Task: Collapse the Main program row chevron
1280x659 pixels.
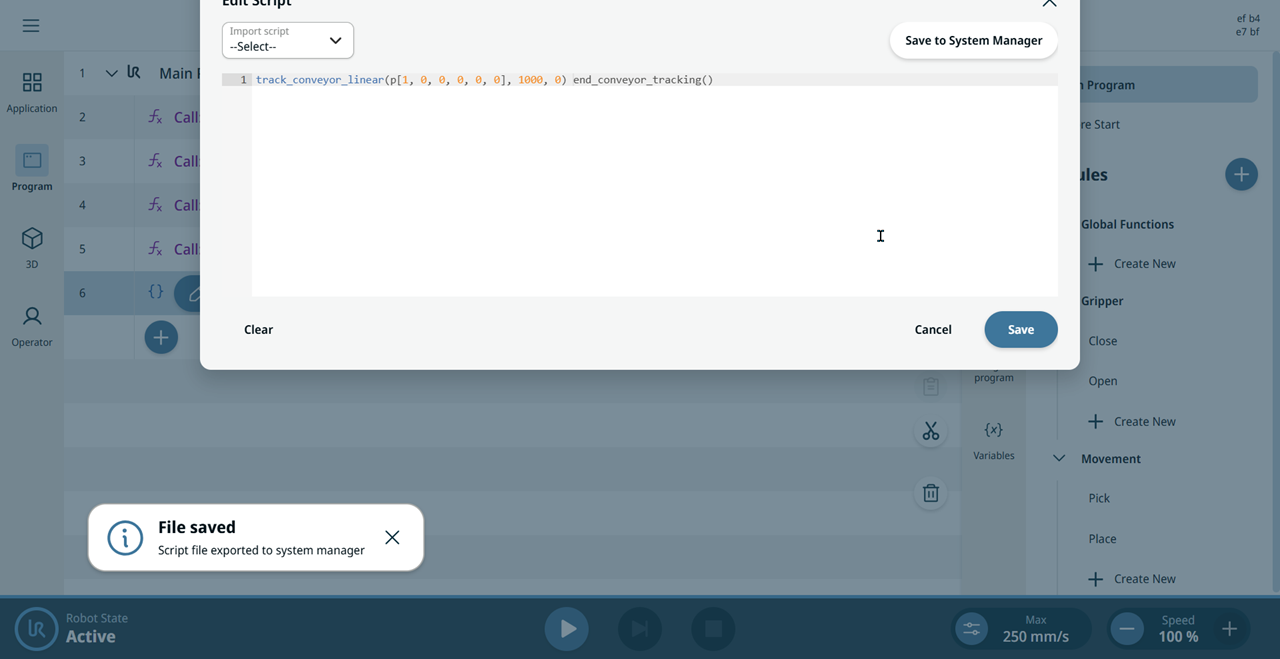Action: (111, 73)
